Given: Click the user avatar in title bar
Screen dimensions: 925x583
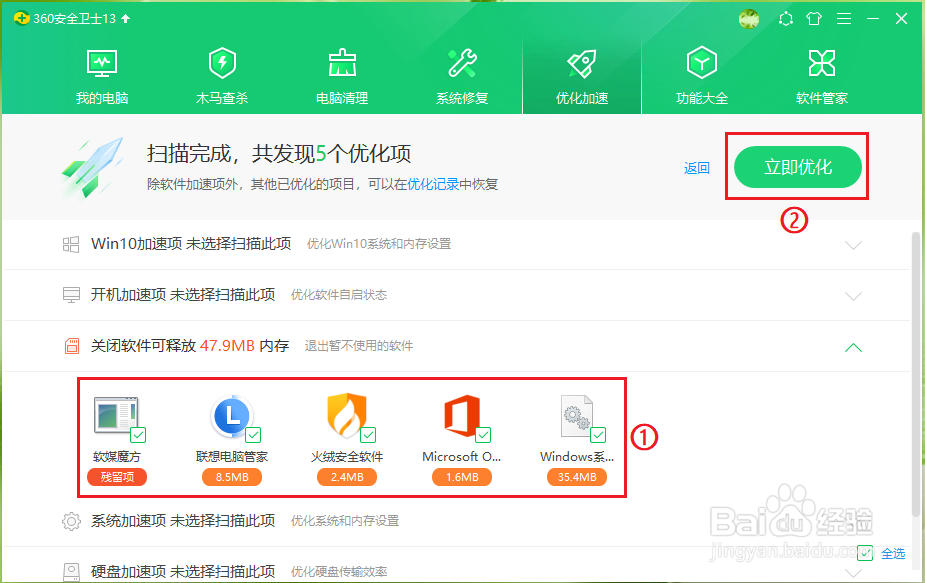Looking at the screenshot, I should click(x=749, y=19).
